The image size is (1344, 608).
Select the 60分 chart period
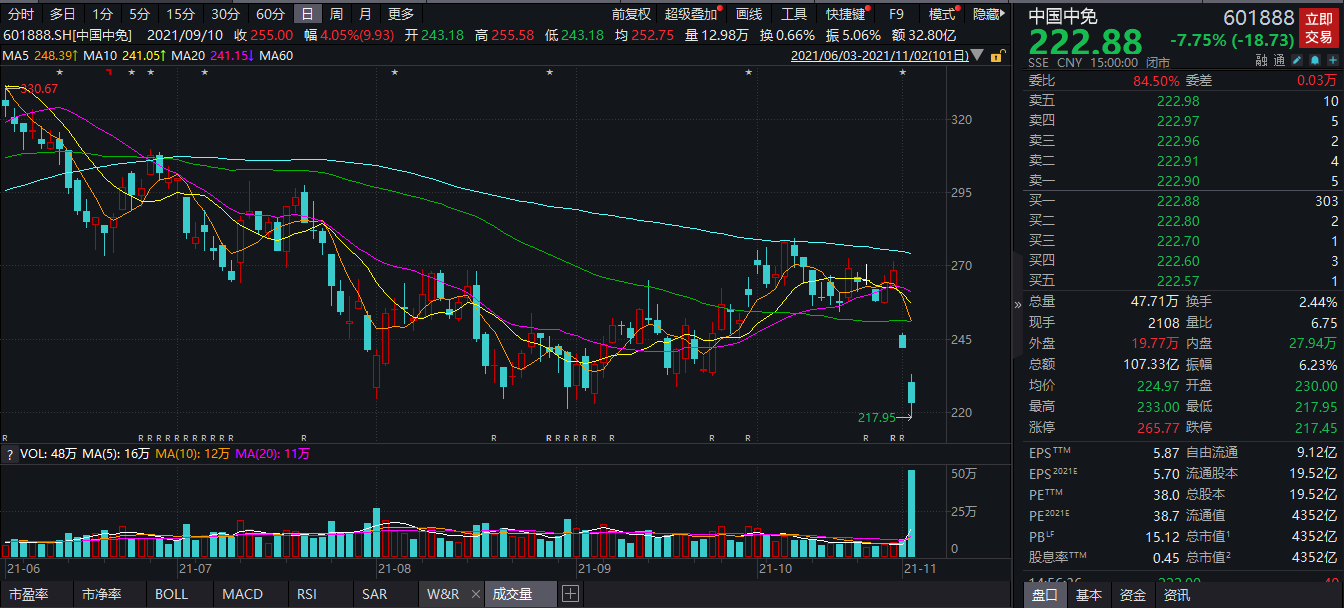270,14
